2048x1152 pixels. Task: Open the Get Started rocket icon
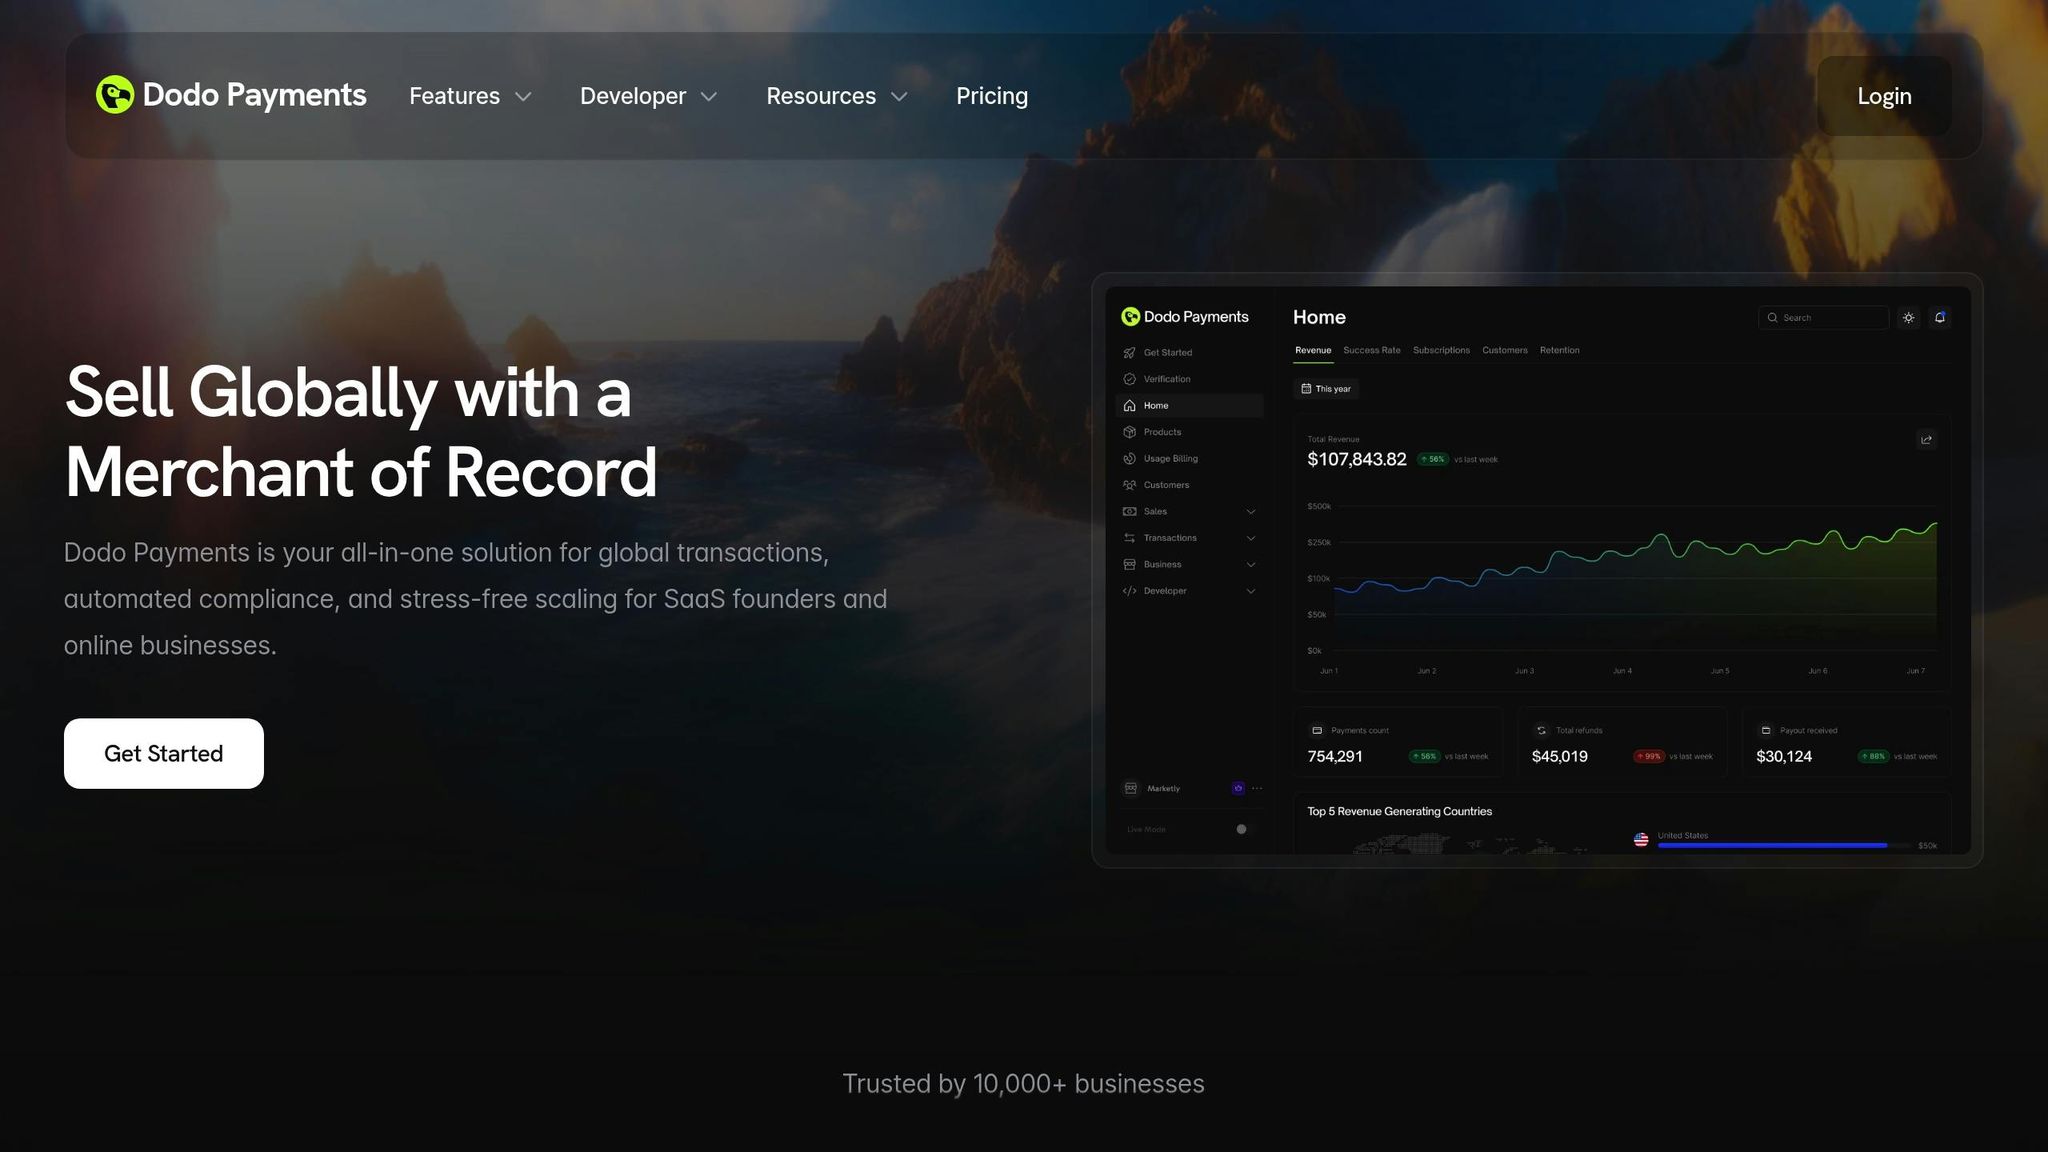(x=1131, y=352)
